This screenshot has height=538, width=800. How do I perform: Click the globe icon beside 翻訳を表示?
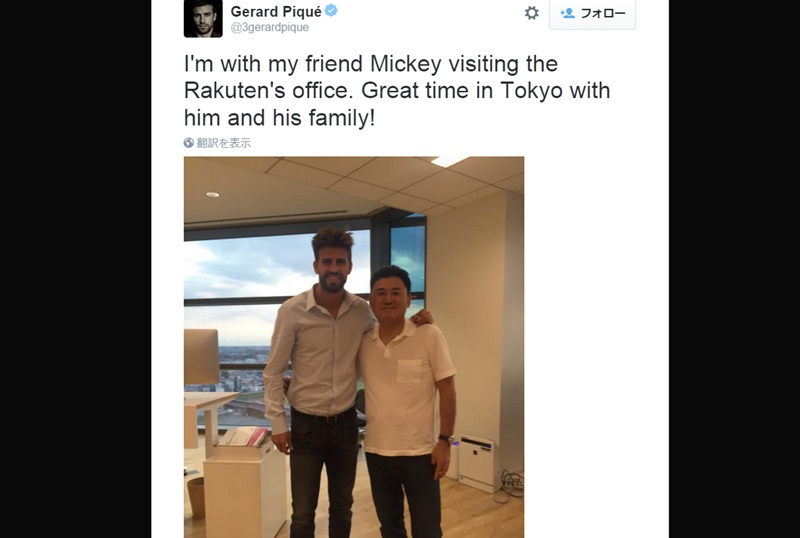click(189, 143)
